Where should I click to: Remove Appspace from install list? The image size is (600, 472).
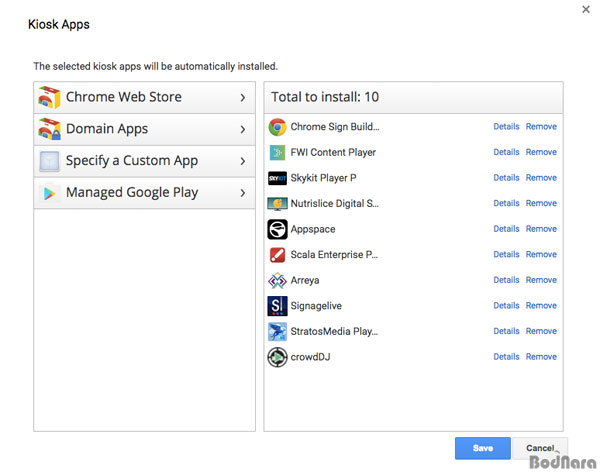pos(541,229)
